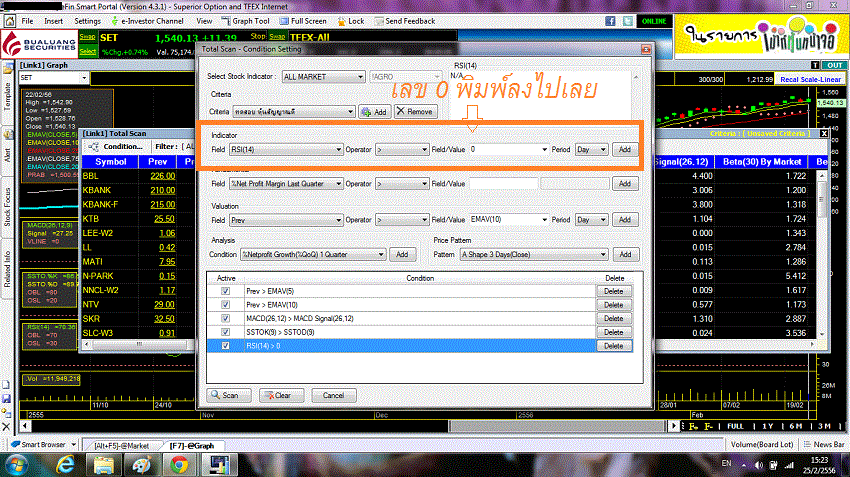Click the Scan button

[229, 395]
